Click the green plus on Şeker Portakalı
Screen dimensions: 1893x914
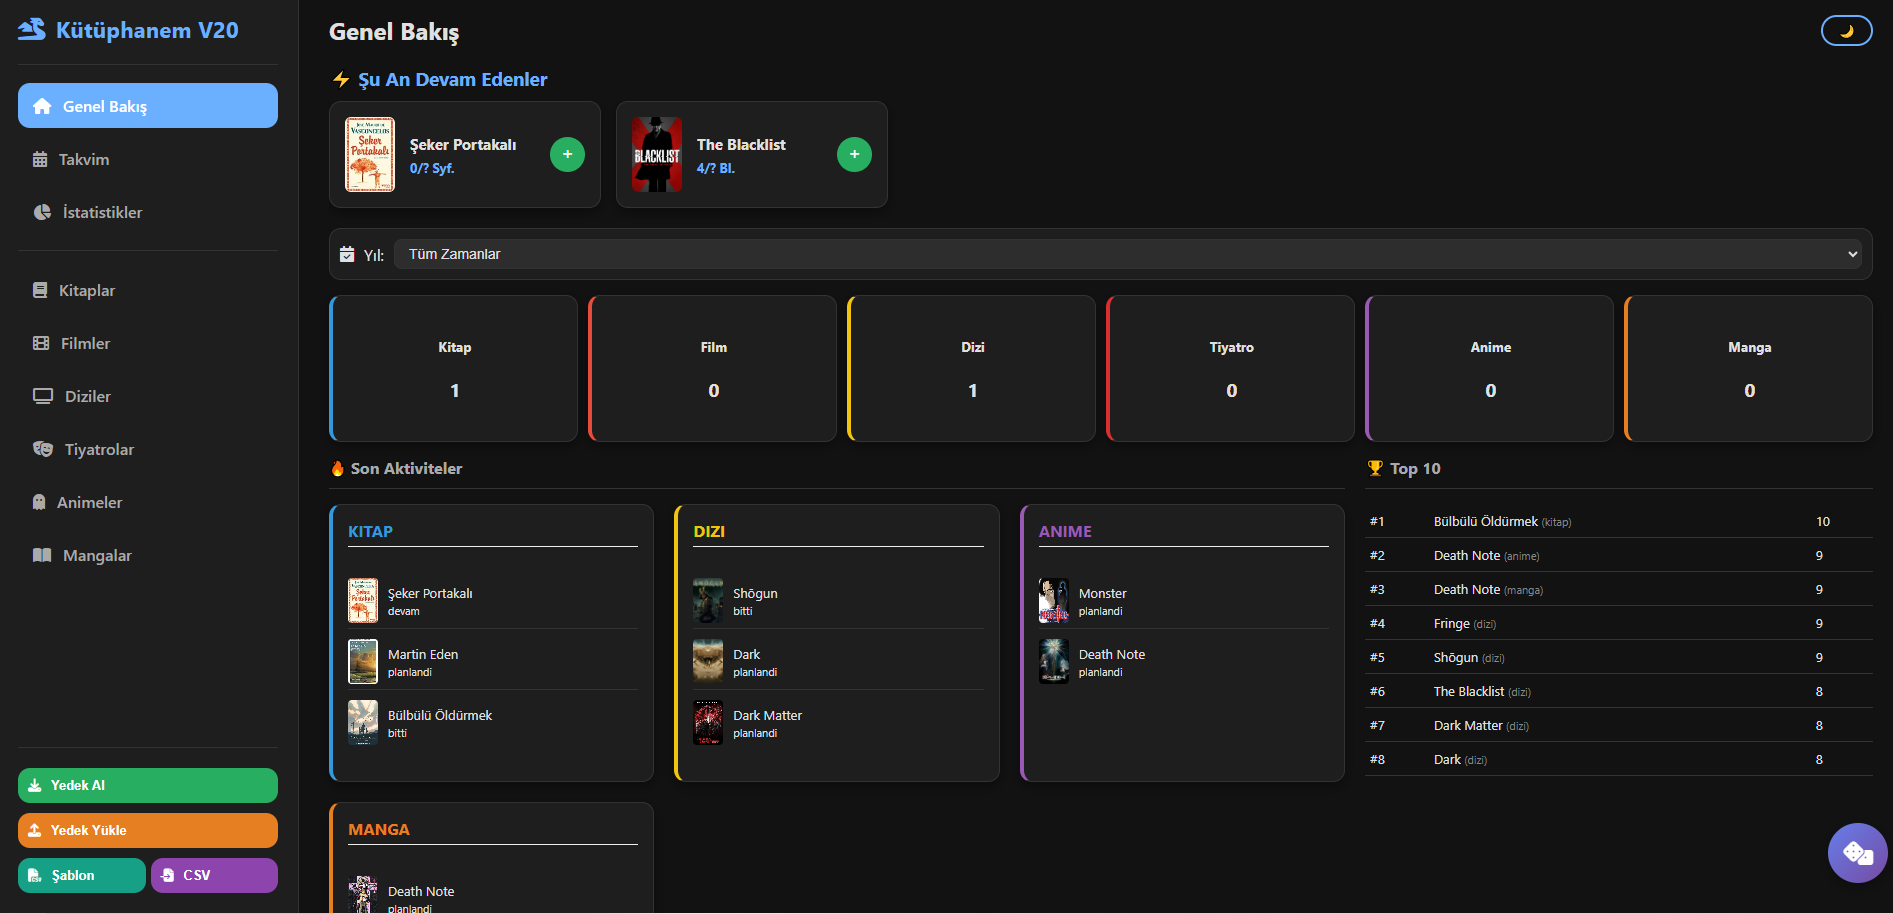pos(567,154)
